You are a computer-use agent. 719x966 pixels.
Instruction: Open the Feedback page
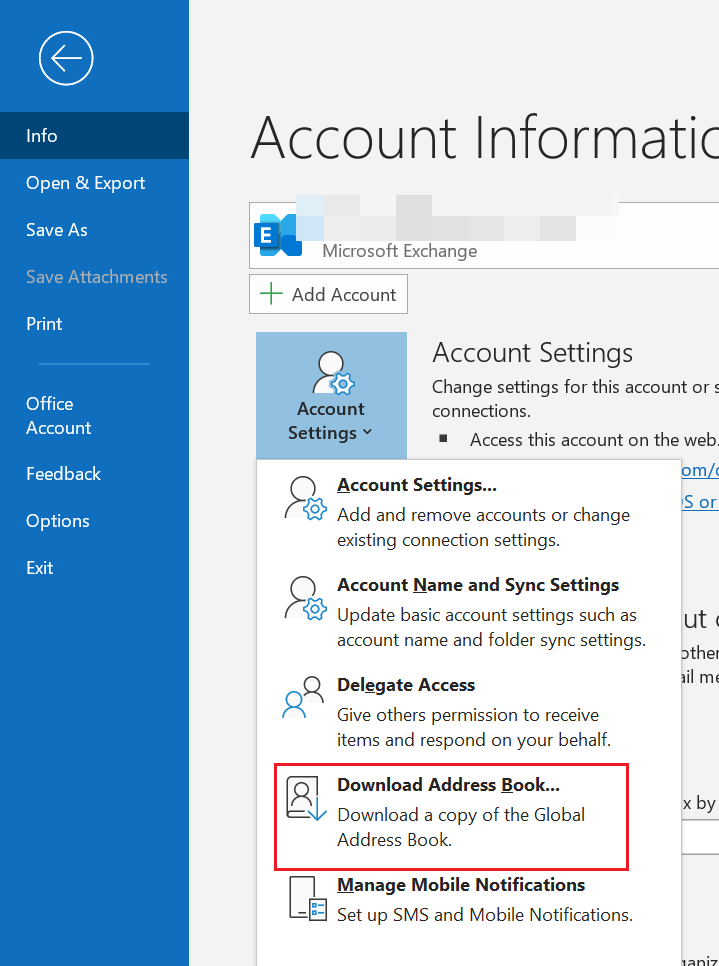click(x=63, y=473)
